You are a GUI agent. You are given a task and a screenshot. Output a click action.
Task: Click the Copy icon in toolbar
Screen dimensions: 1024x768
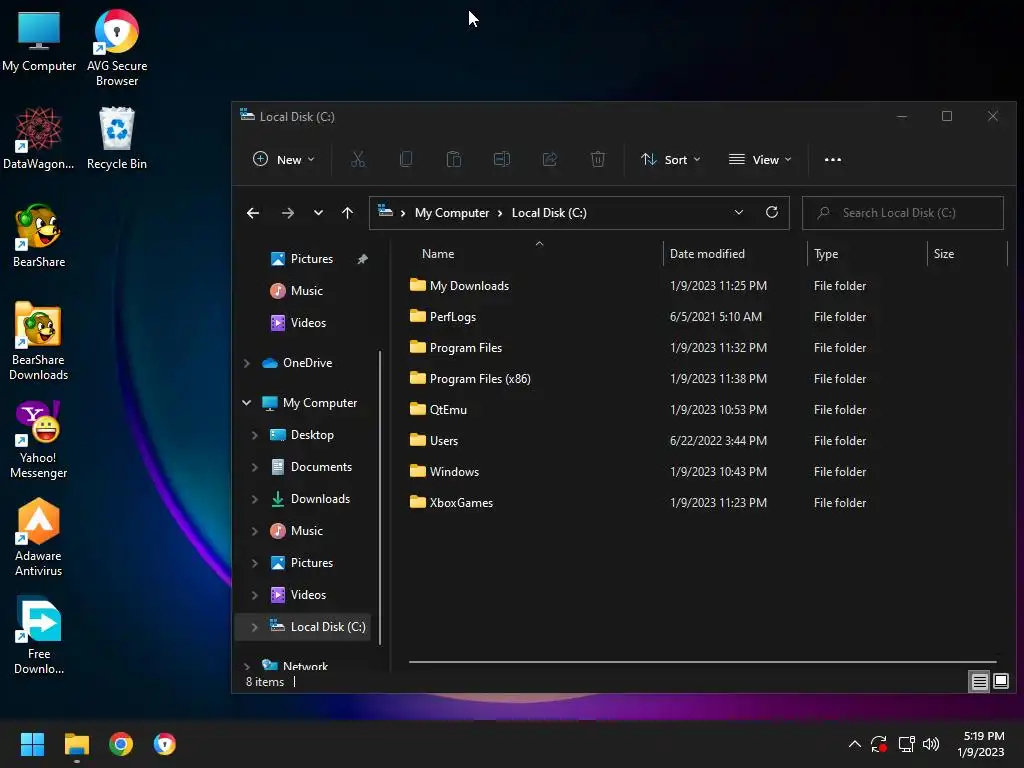click(406, 159)
